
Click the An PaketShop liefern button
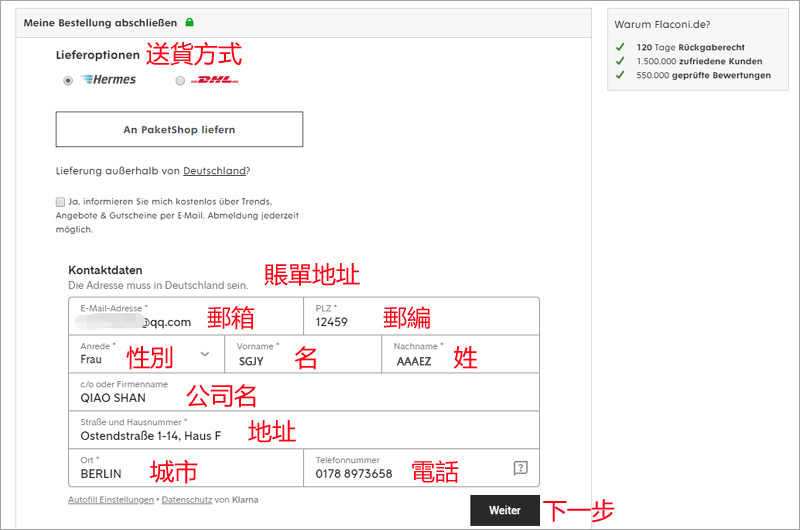pyautogui.click(x=179, y=129)
